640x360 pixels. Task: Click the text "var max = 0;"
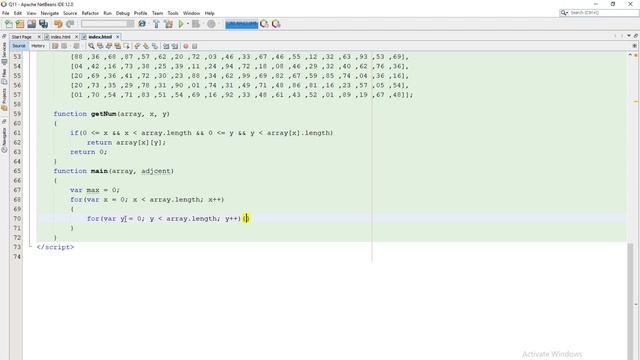[x=95, y=190]
